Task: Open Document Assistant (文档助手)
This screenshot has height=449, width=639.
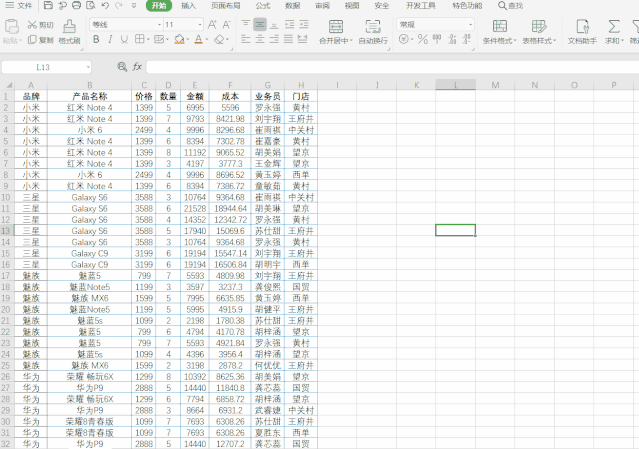Action: (582, 32)
